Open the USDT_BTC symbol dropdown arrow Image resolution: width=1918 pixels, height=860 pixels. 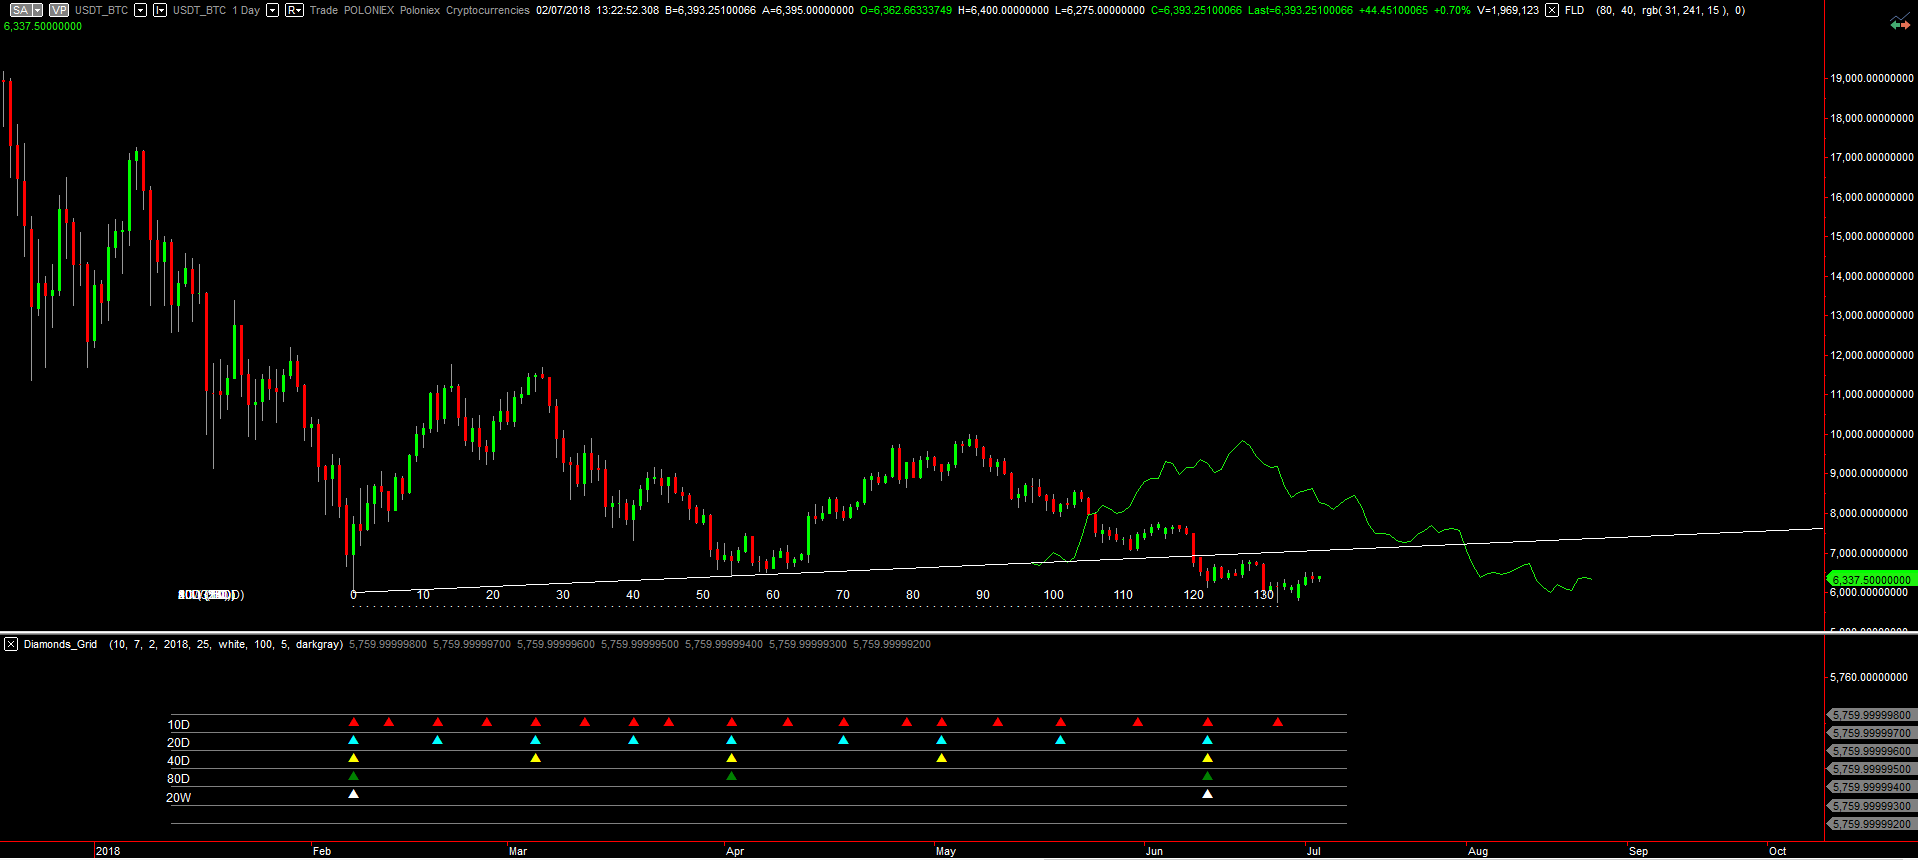[x=140, y=10]
